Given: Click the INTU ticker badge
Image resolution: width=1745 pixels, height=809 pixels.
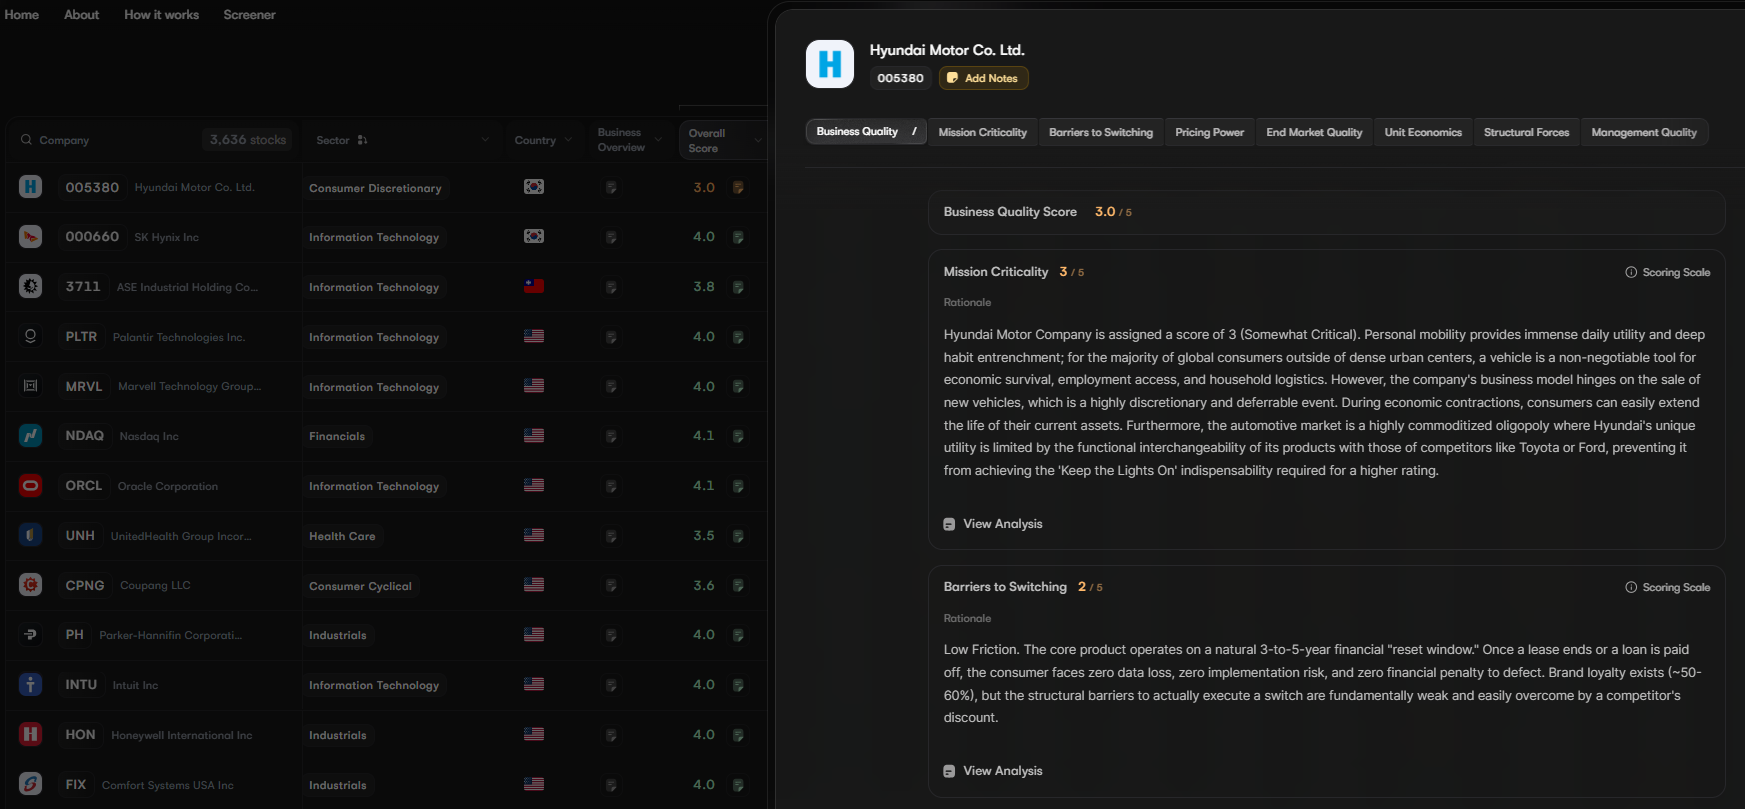Looking at the screenshot, I should (81, 685).
